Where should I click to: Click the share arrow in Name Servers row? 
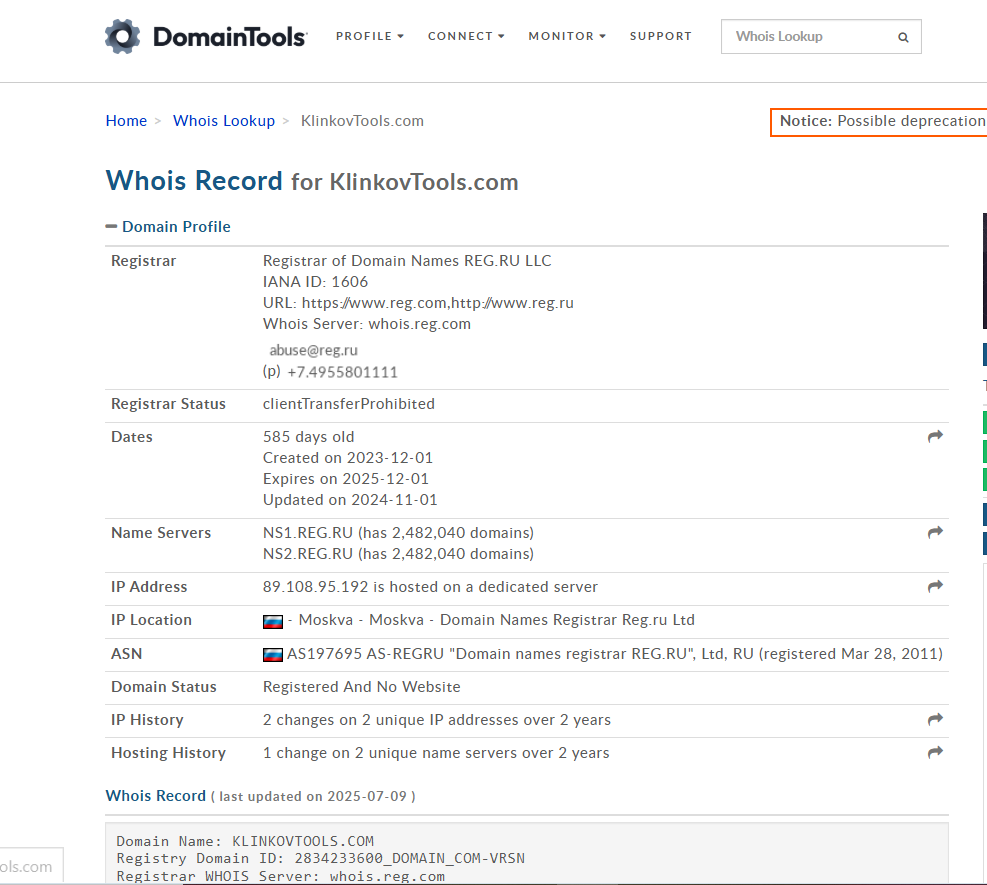935,533
